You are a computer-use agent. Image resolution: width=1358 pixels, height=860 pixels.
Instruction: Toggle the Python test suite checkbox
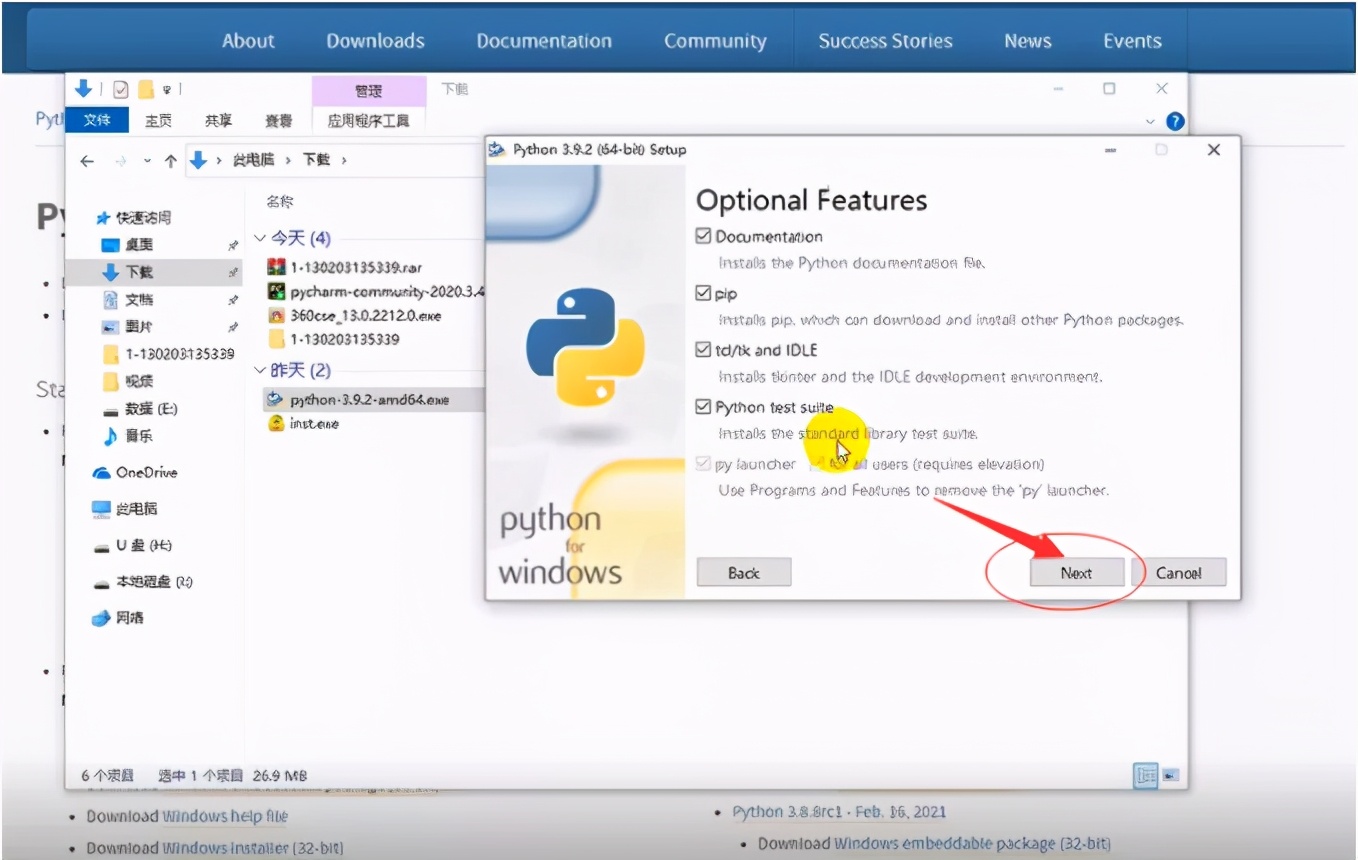[703, 407]
